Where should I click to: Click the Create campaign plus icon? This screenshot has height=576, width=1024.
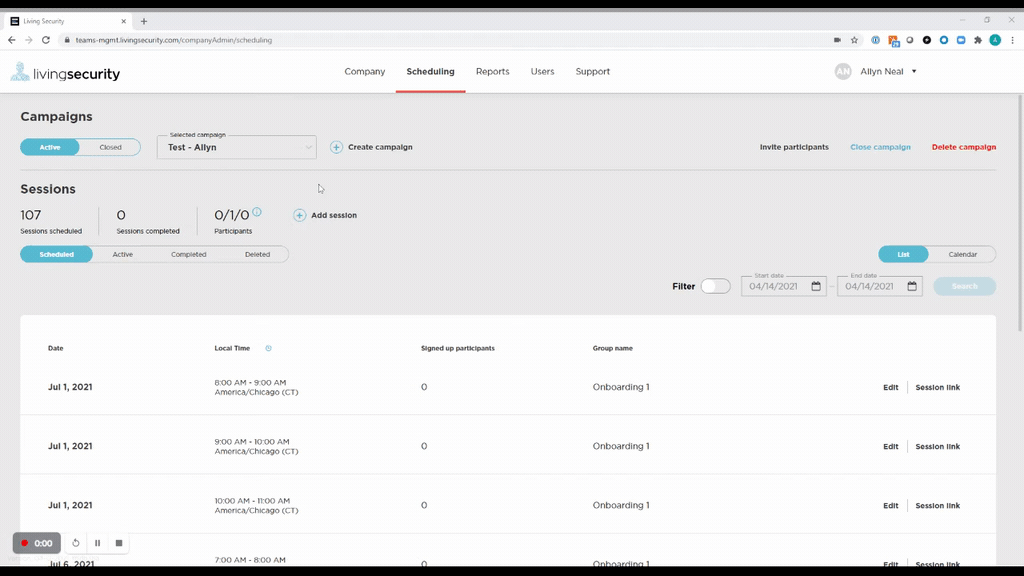336,147
